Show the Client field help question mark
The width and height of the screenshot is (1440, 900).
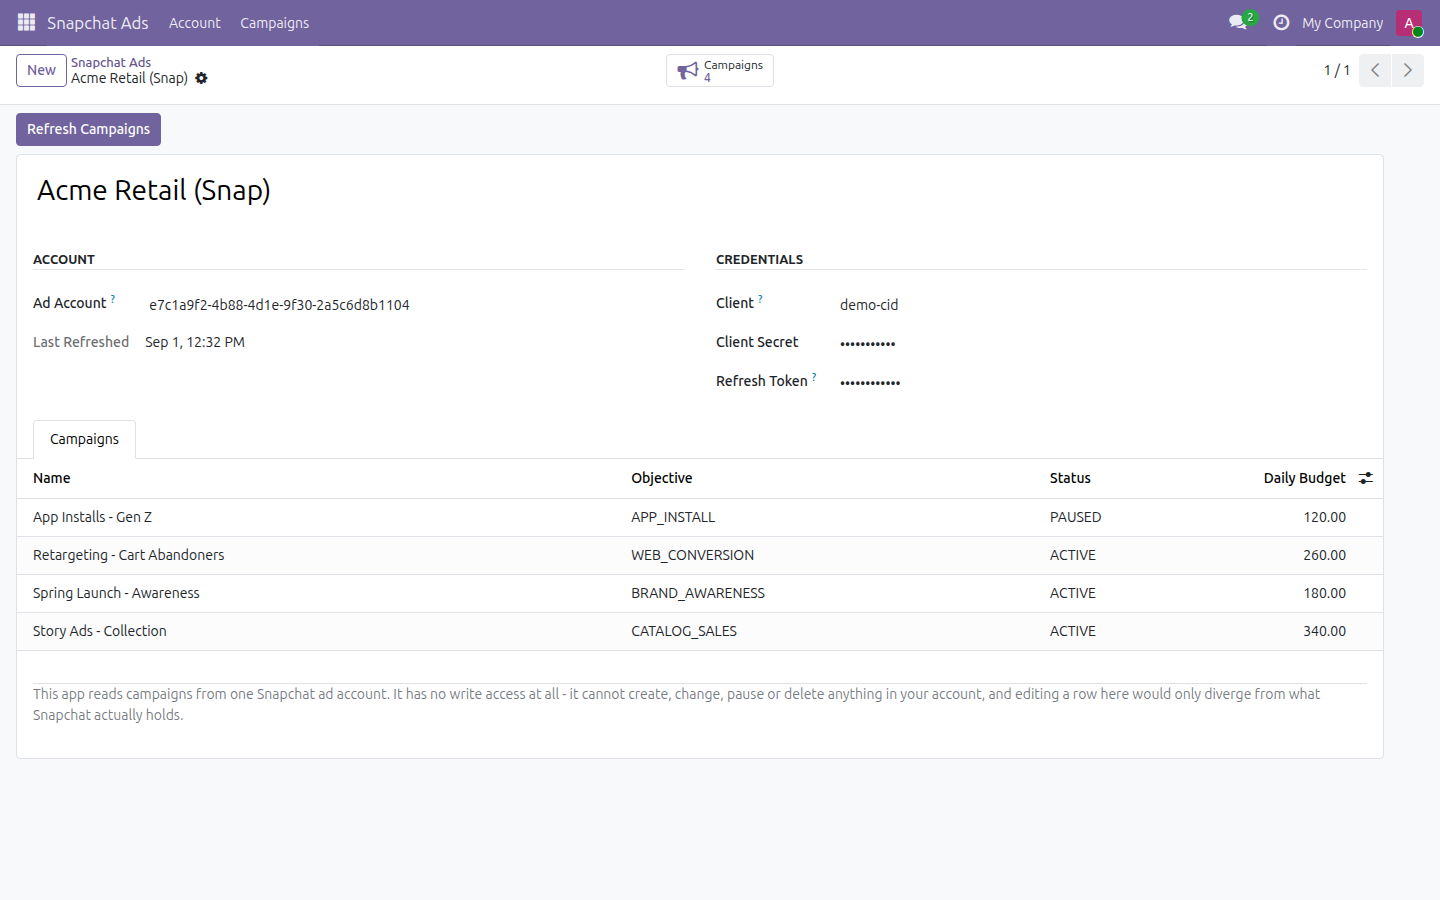coord(760,298)
